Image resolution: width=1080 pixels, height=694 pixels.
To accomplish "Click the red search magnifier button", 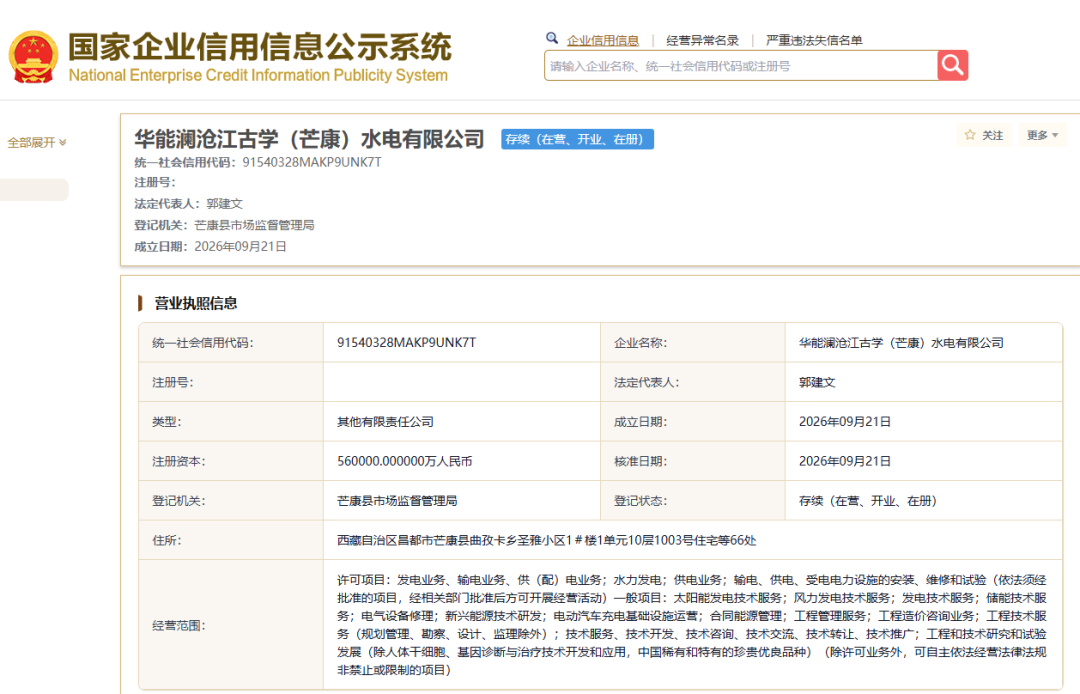I will [953, 65].
